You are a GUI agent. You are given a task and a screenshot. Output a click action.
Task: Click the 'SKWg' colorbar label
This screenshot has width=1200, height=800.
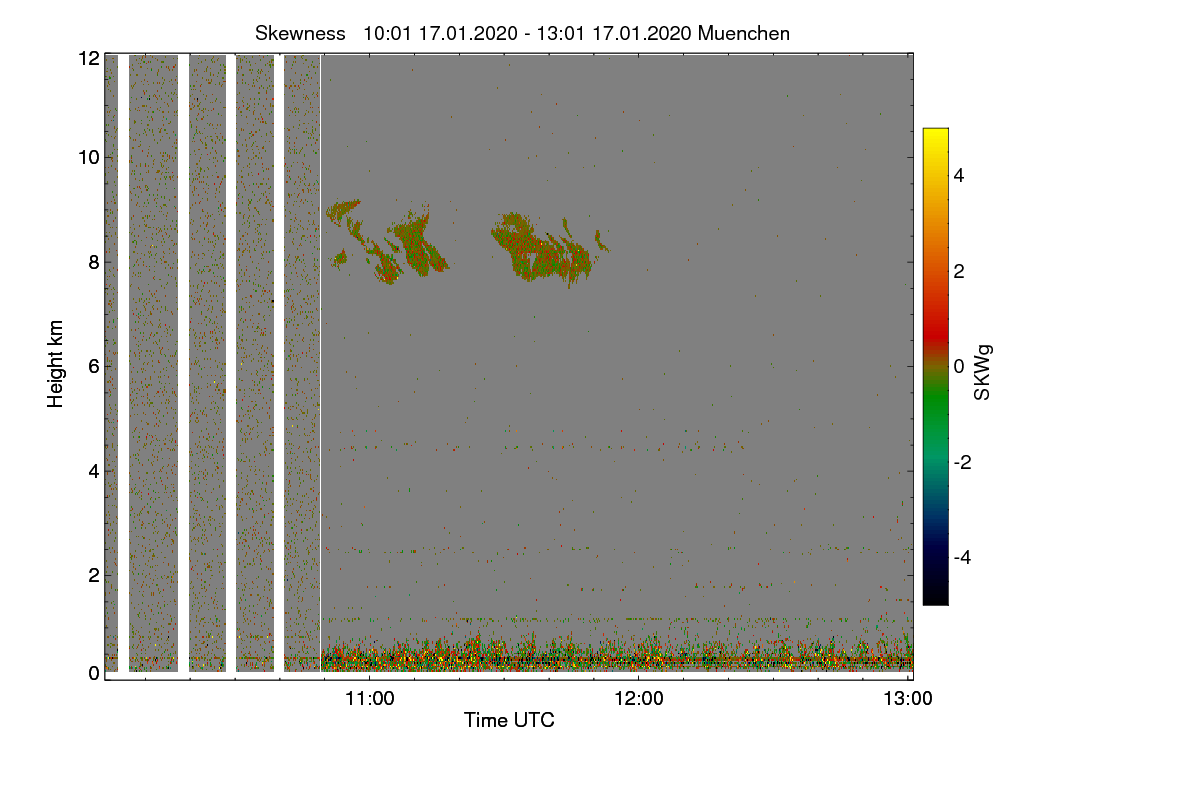click(x=983, y=373)
